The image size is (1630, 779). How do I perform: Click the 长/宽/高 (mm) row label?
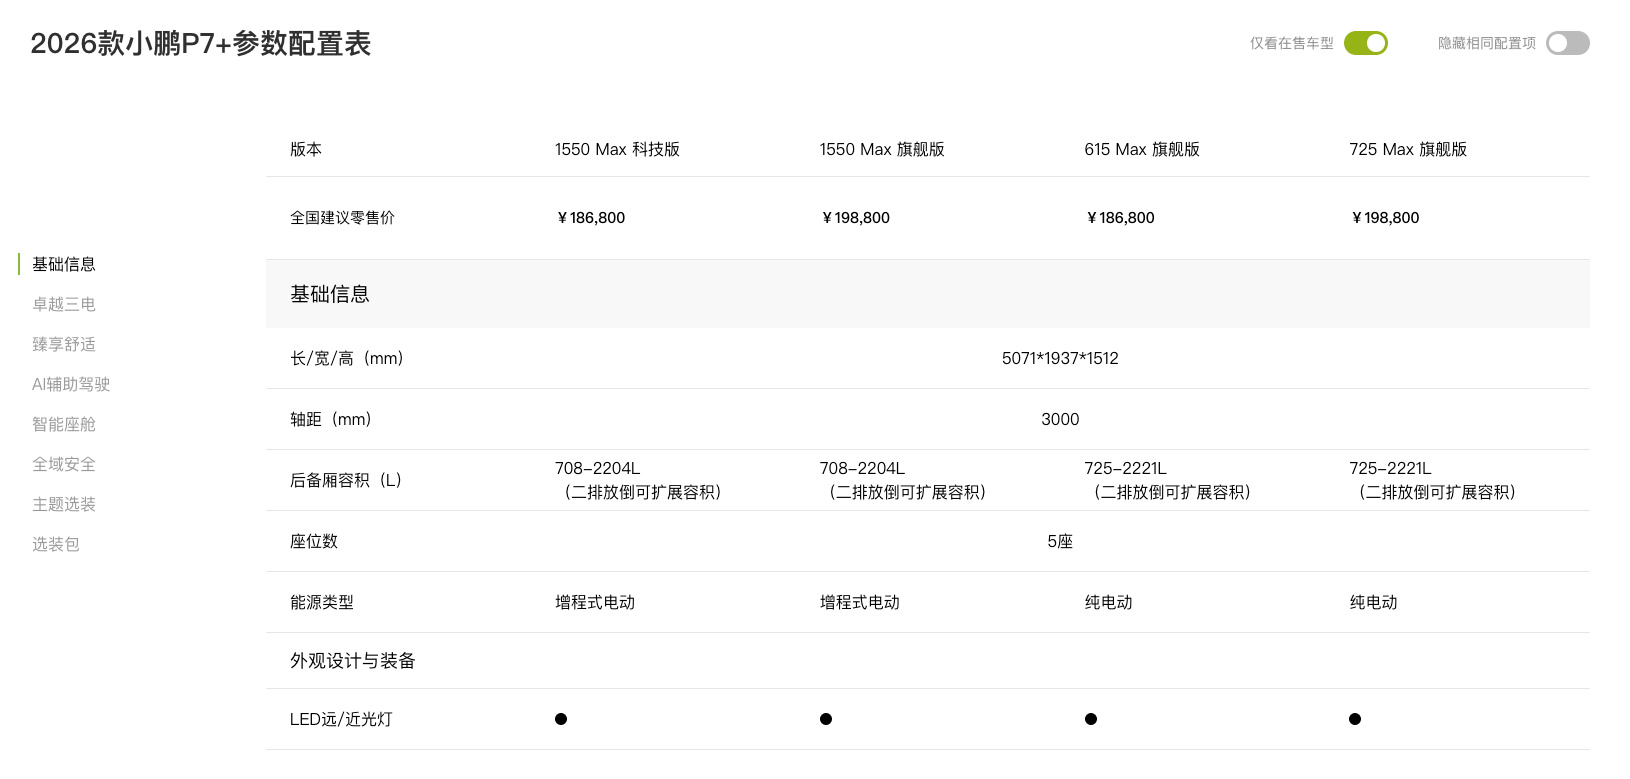(347, 358)
